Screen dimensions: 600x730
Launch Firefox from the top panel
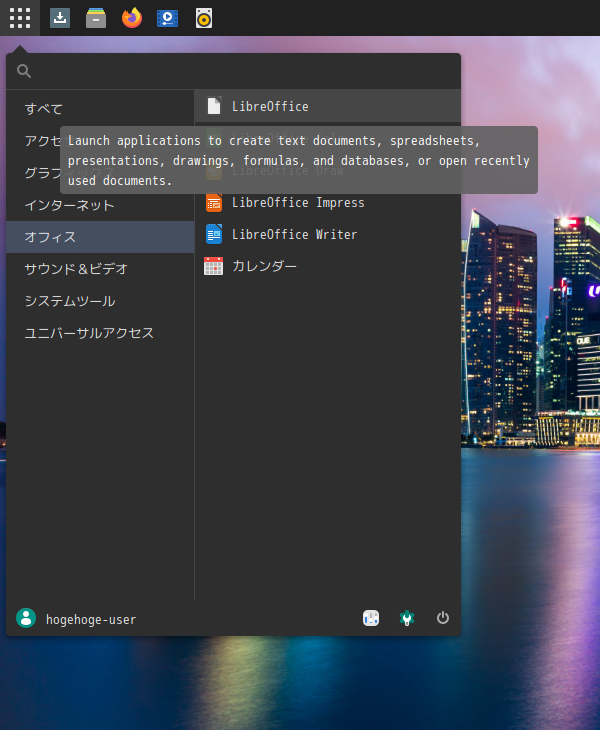(x=132, y=18)
